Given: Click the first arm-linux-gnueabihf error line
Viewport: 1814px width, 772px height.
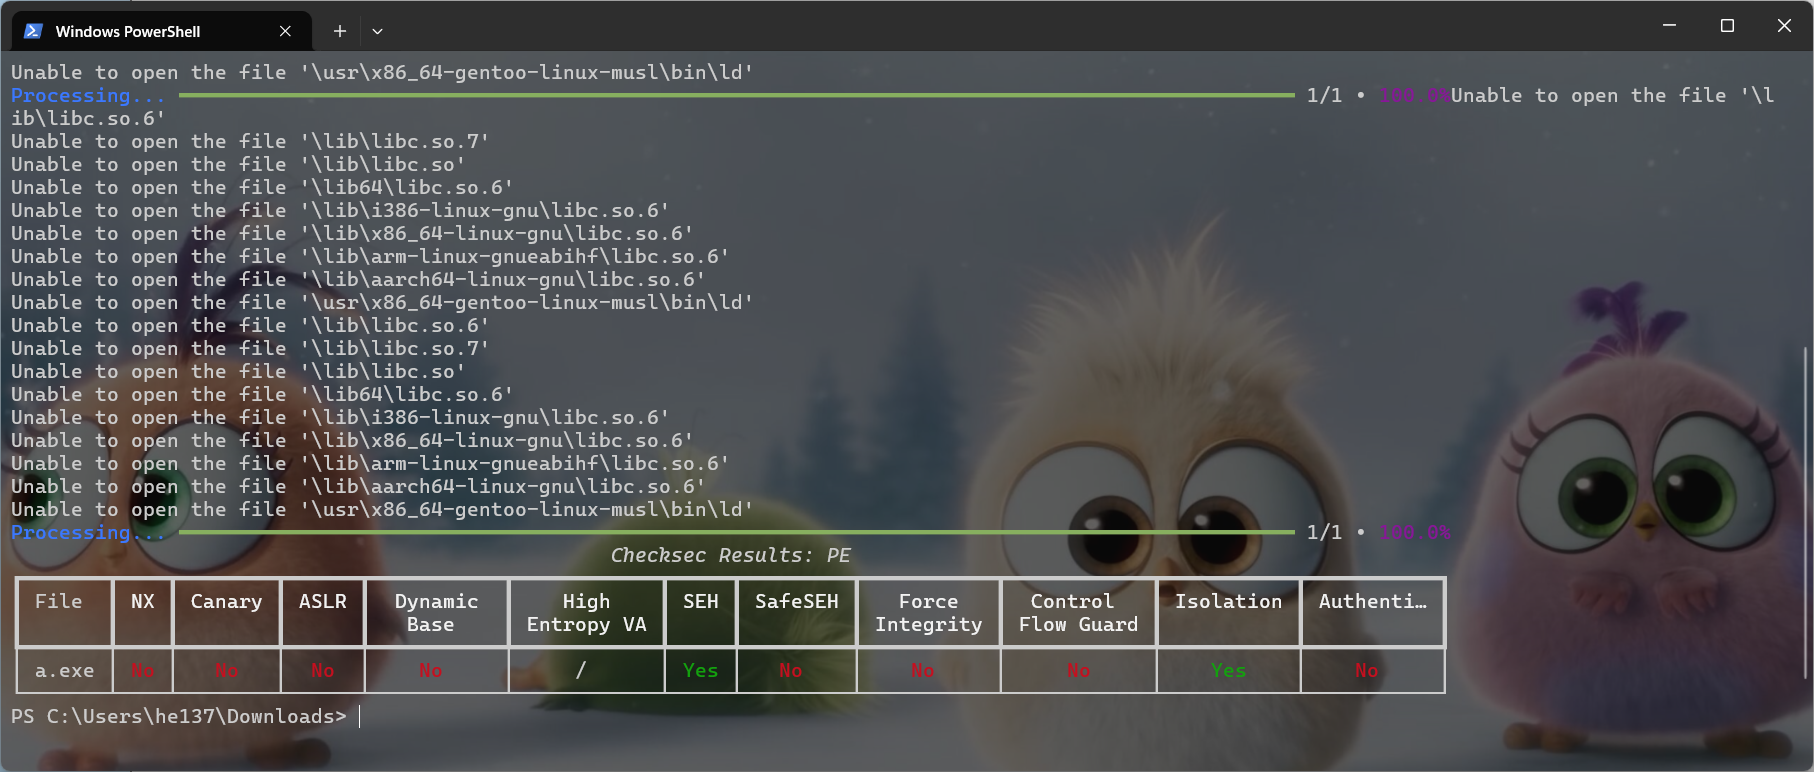Looking at the screenshot, I should click(370, 256).
